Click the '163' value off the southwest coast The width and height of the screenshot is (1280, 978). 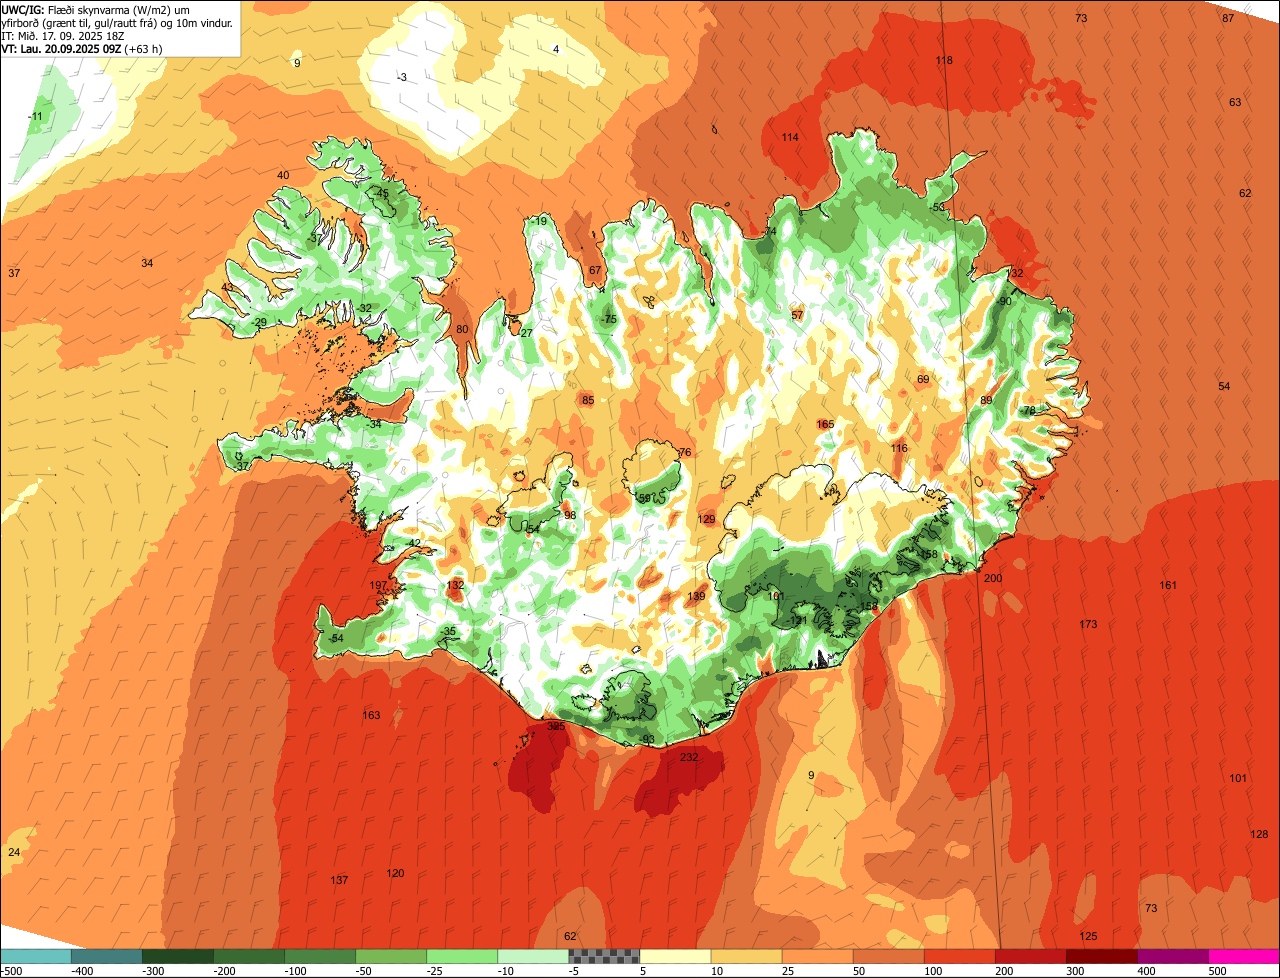click(371, 715)
